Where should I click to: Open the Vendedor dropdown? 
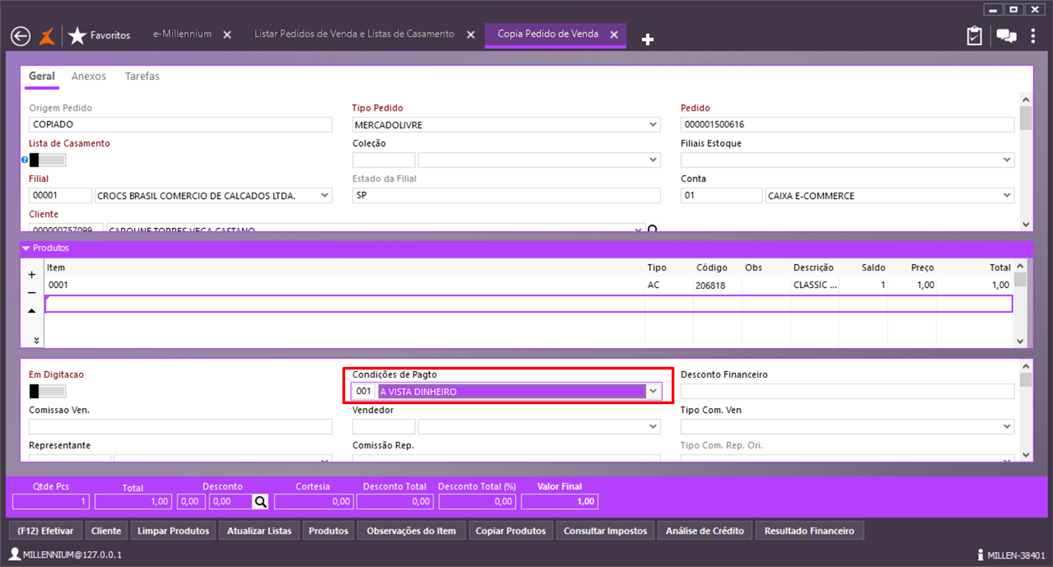653,427
